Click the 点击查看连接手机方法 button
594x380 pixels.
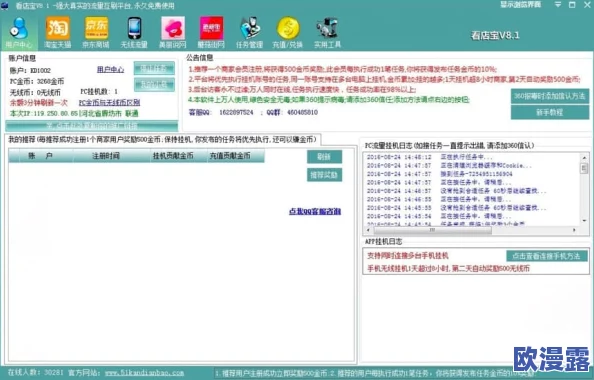(547, 256)
